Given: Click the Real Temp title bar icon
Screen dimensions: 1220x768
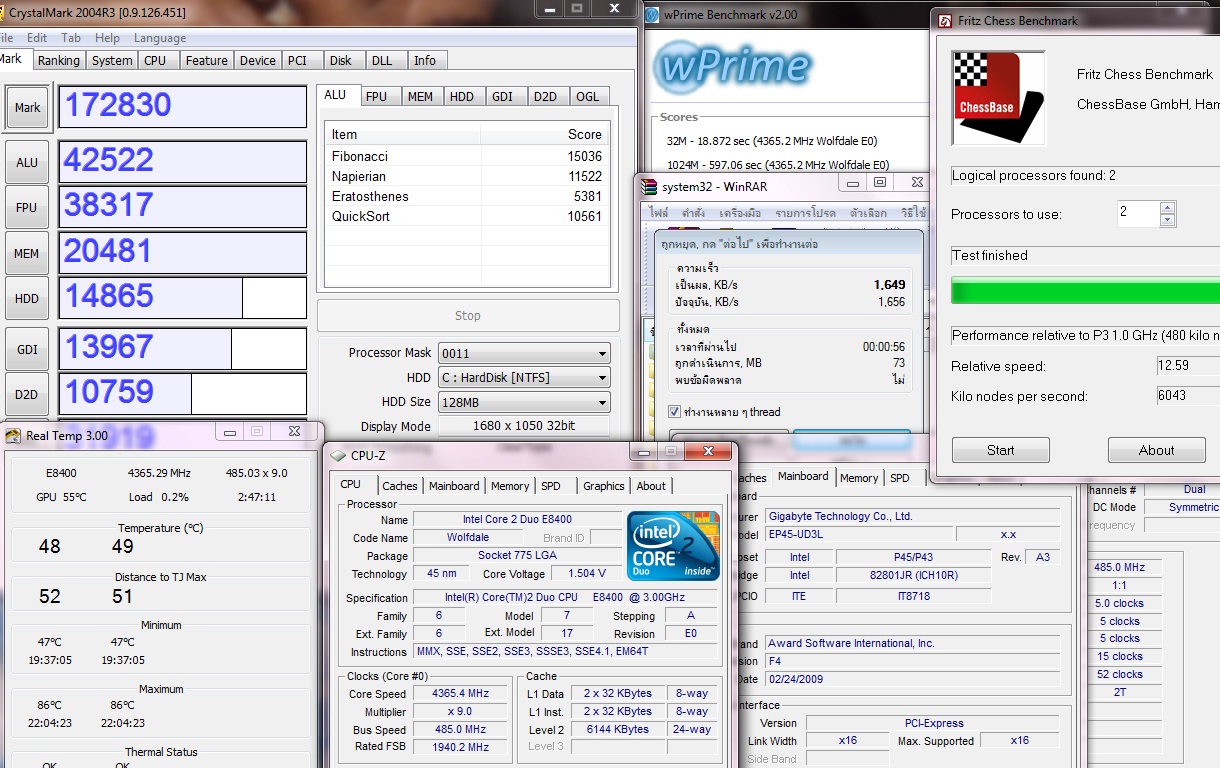Looking at the screenshot, I should 13,435.
